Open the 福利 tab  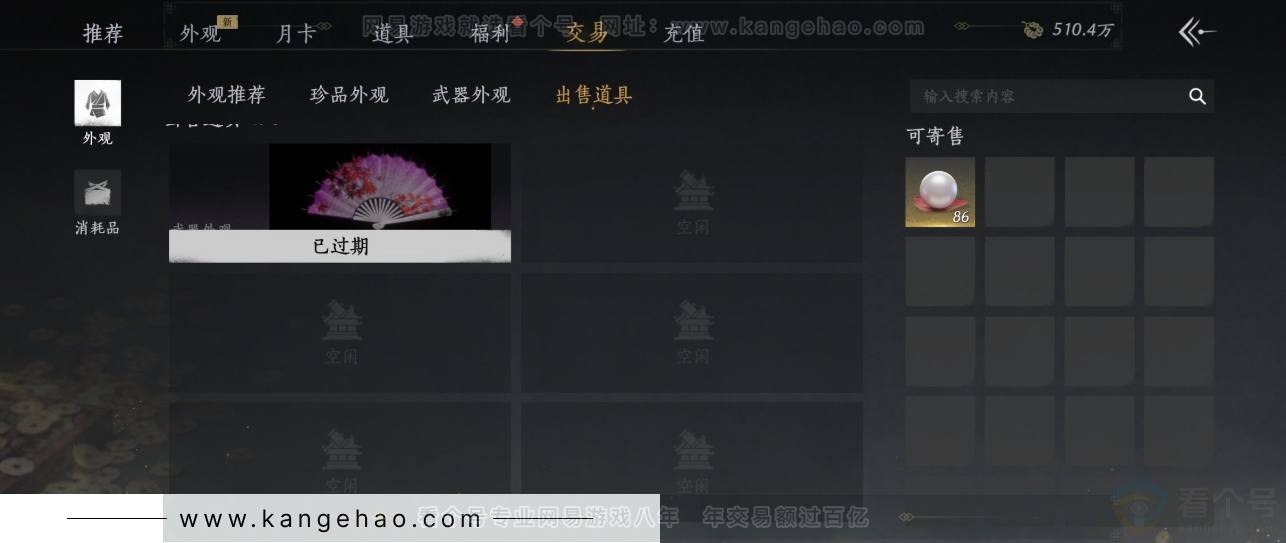pos(490,33)
